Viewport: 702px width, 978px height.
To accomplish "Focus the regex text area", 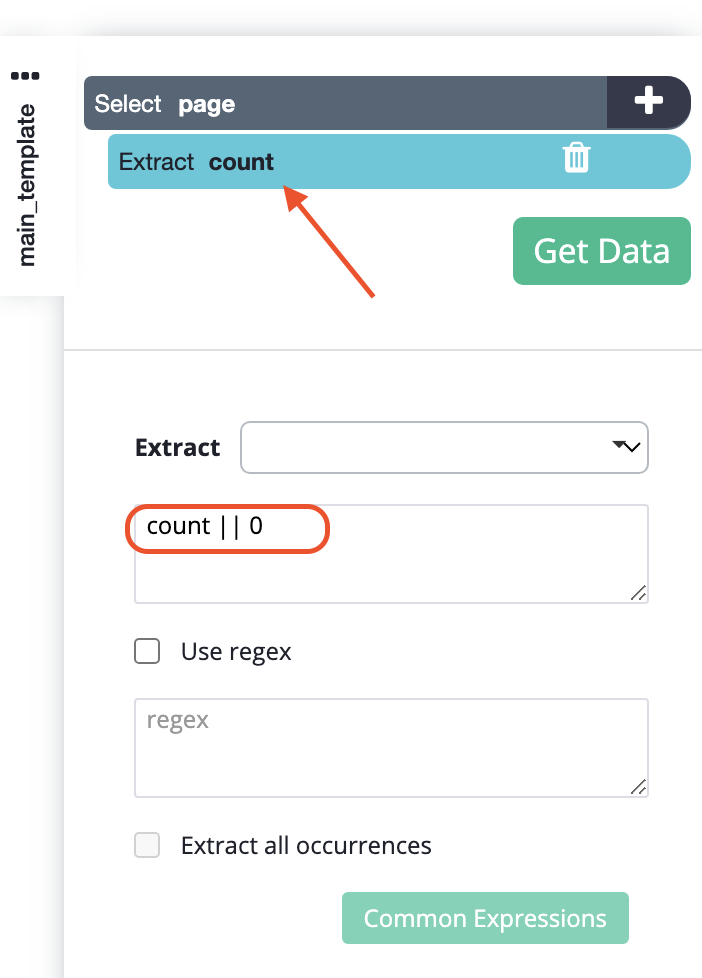I will [390, 747].
